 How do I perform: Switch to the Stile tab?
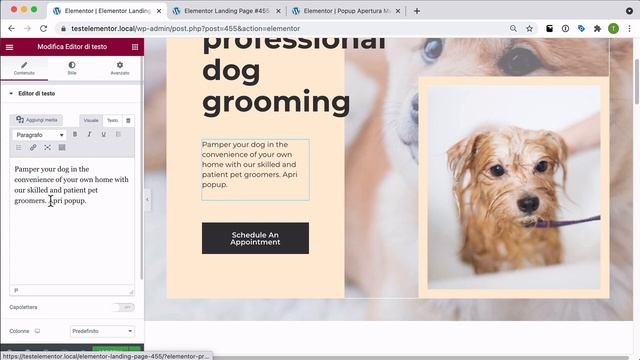72,68
